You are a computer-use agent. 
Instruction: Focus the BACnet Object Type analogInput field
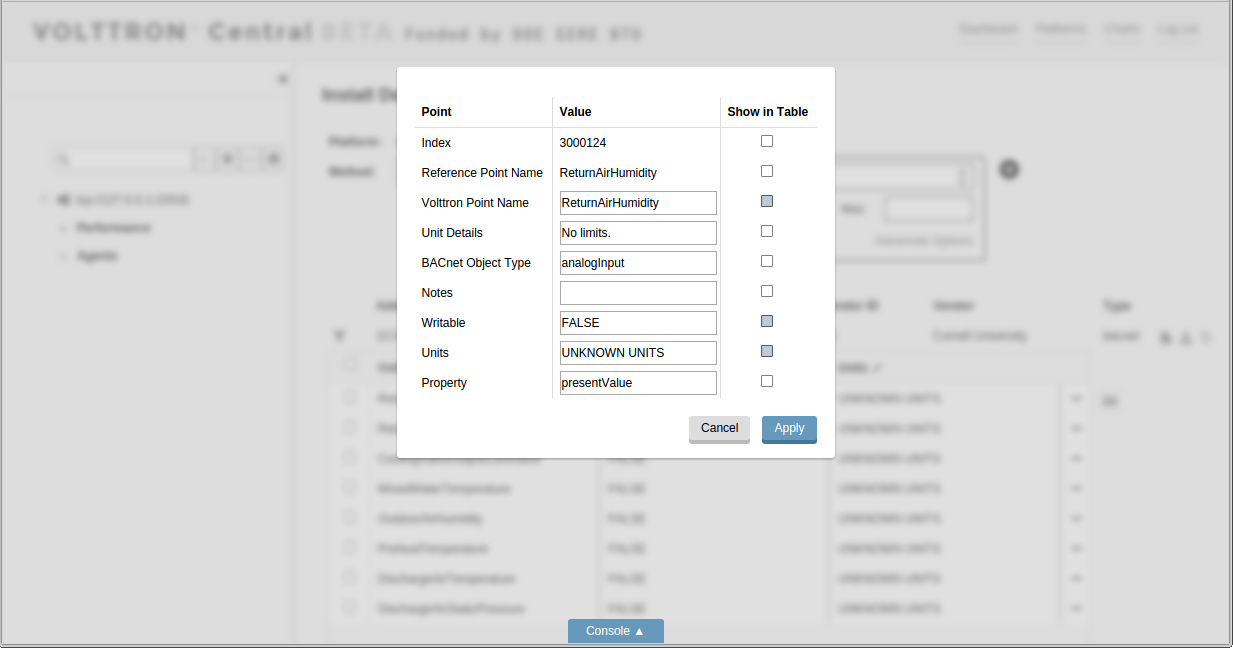coord(638,263)
